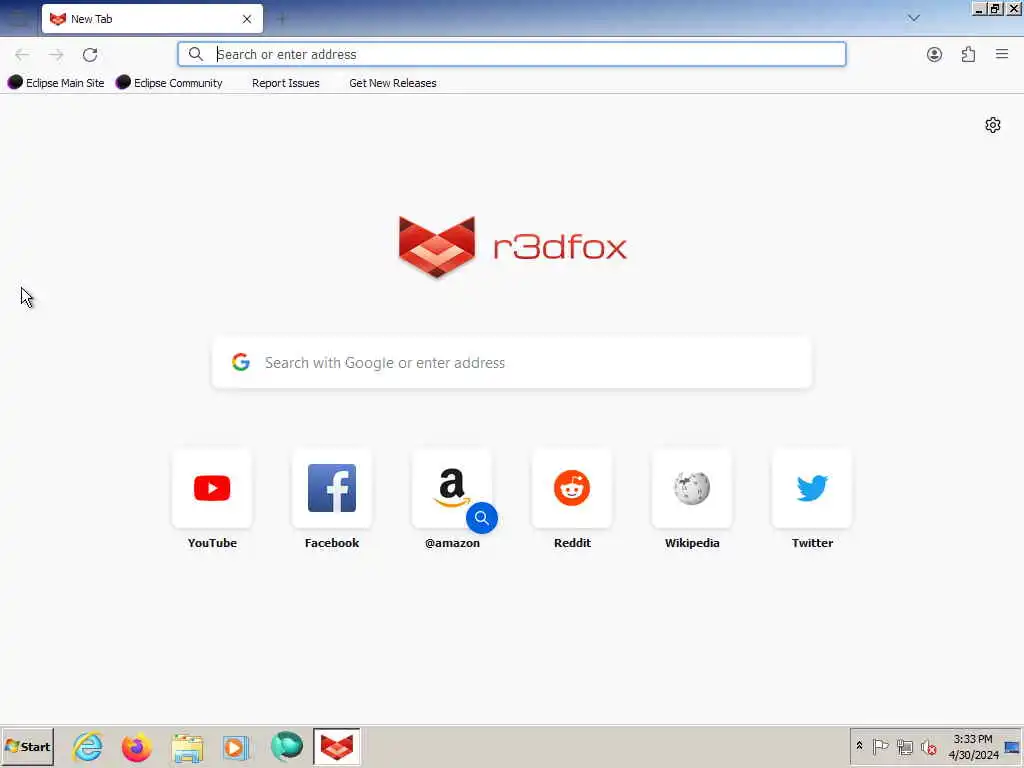Open Eclipse Main Site bookmark
Image resolution: width=1024 pixels, height=768 pixels.
[x=56, y=83]
